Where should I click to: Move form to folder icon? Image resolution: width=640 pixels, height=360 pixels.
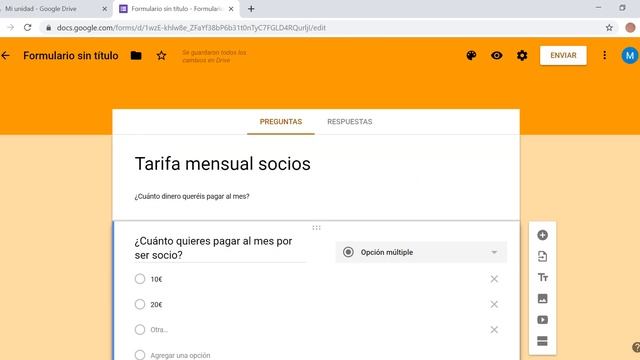pos(136,56)
